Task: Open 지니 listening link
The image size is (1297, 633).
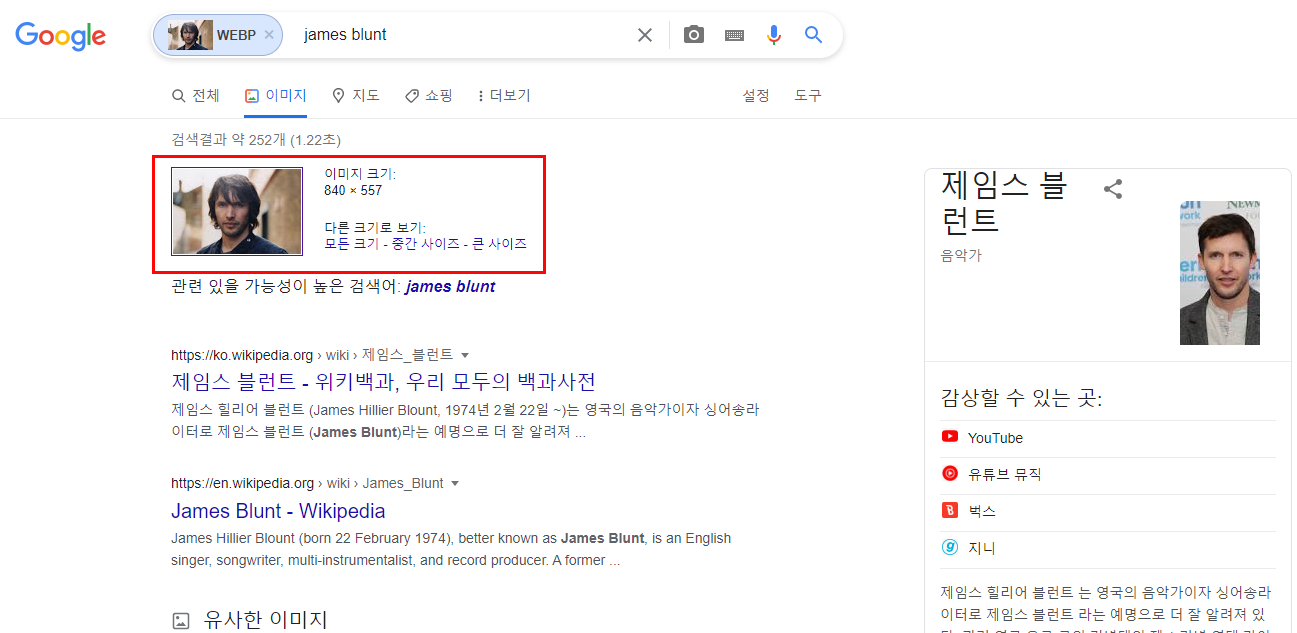Action: (981, 548)
